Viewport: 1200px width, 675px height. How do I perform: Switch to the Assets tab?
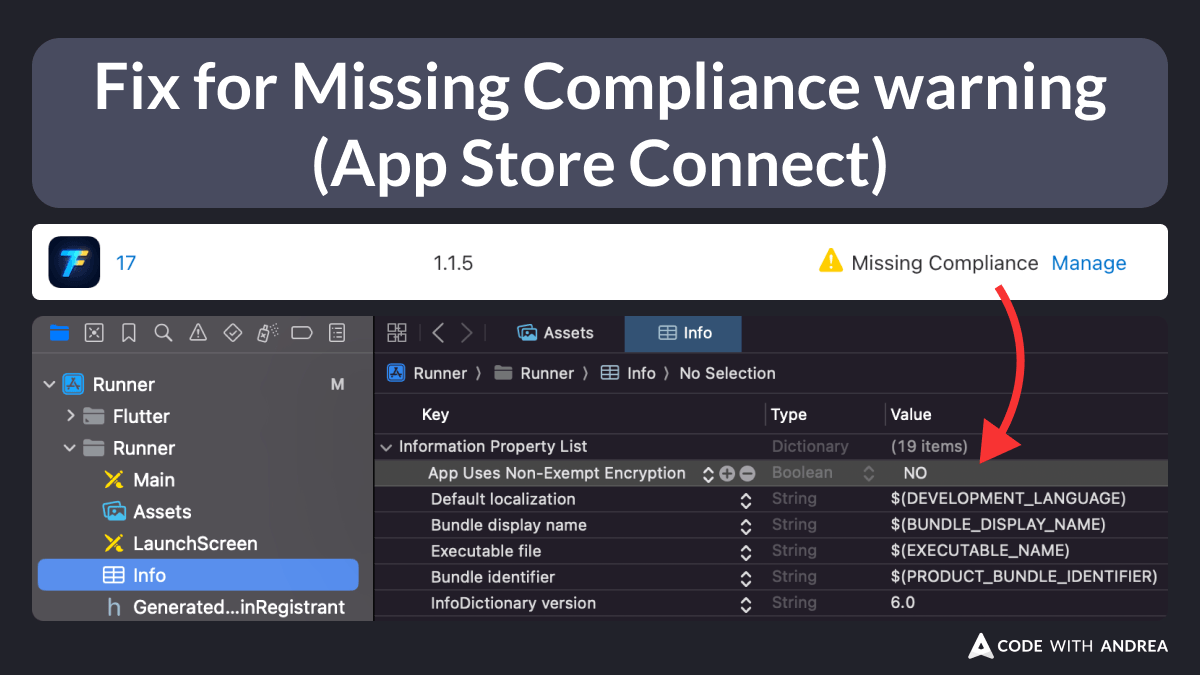tap(556, 333)
